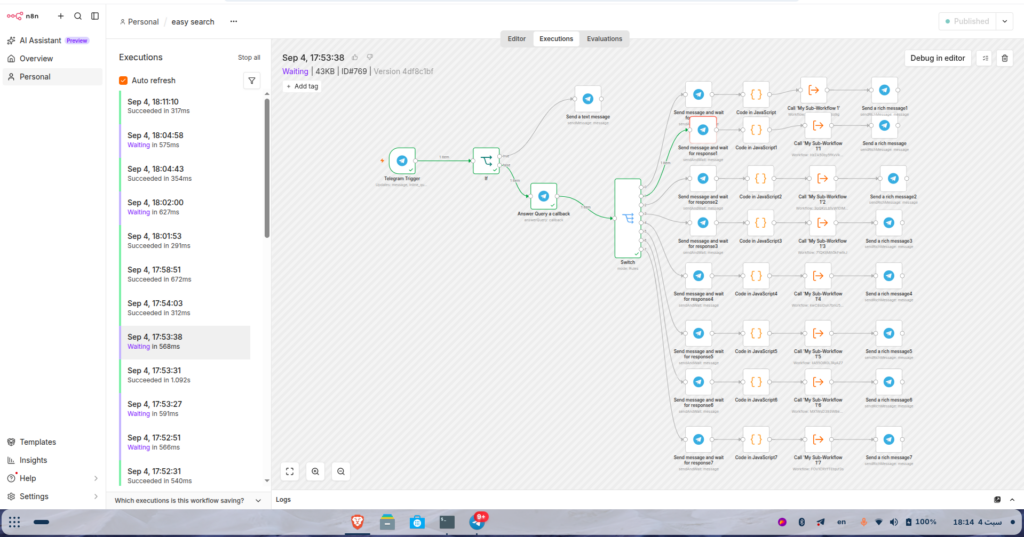This screenshot has width=1024, height=537.
Task: Mark execution with thumbs up icon
Action: (355, 57)
